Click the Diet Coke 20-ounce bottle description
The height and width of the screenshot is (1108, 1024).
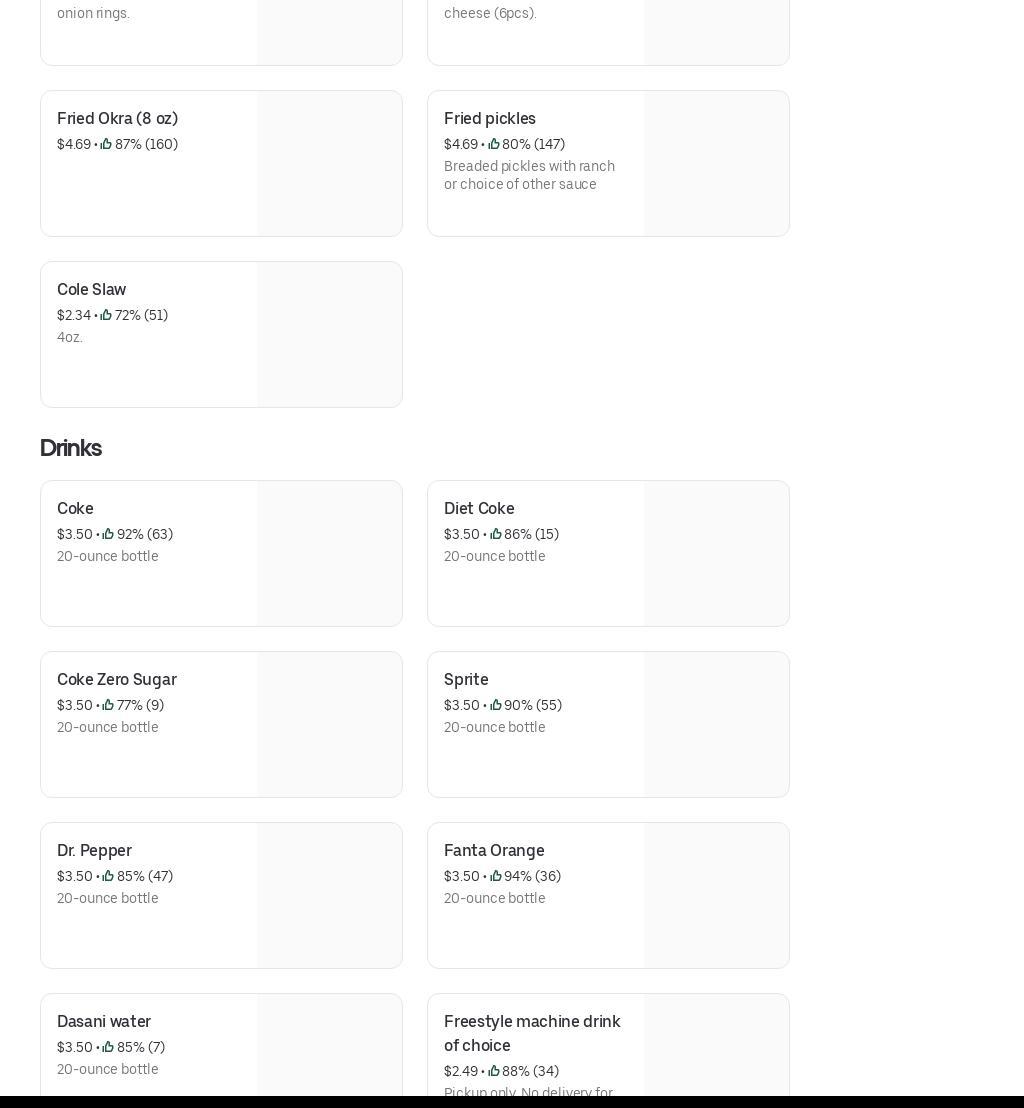494,556
